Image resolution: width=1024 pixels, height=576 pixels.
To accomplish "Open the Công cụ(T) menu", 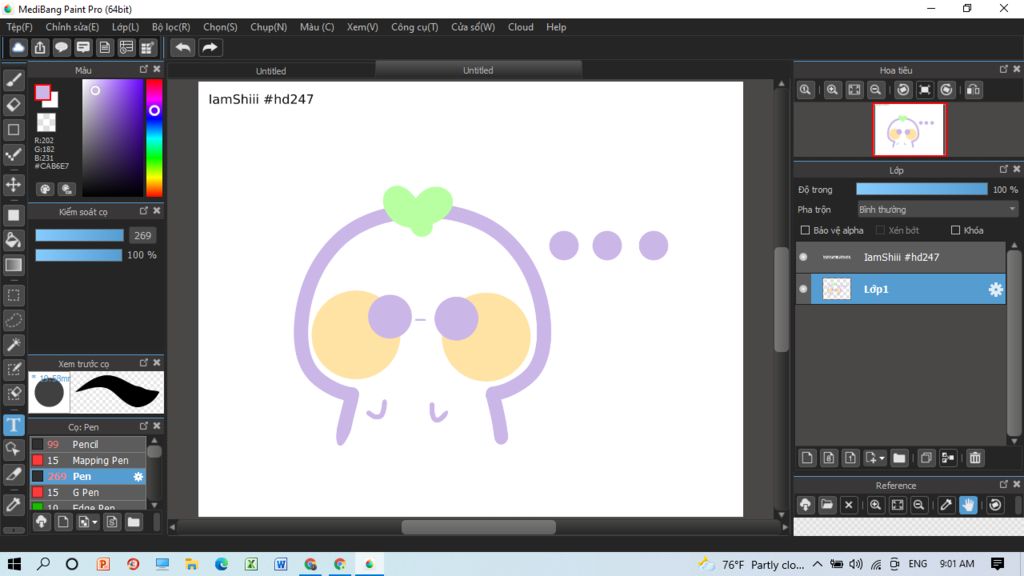I will tap(415, 27).
